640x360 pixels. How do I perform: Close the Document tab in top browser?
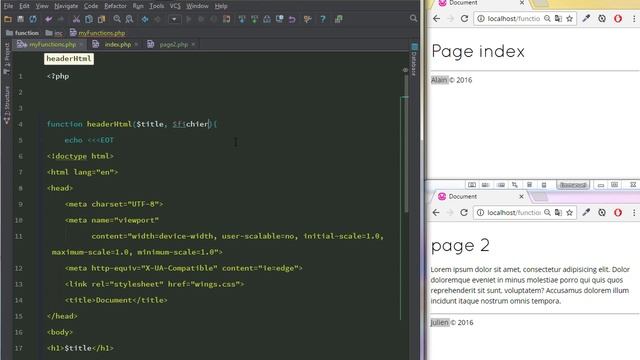[x=522, y=3]
